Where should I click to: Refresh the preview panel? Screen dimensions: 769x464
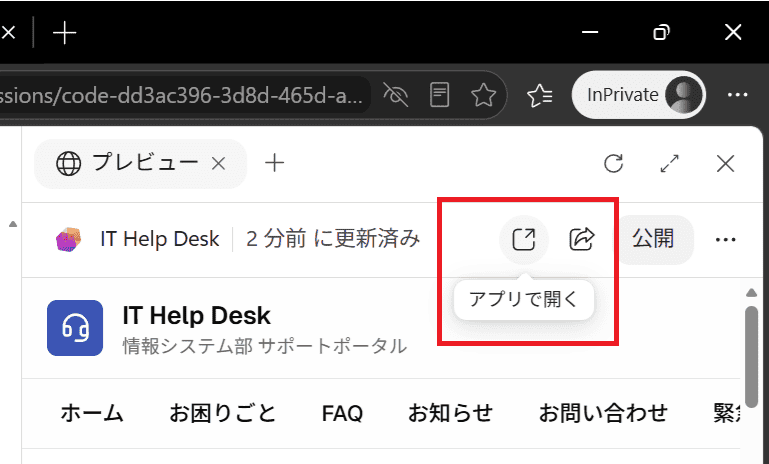(614, 163)
